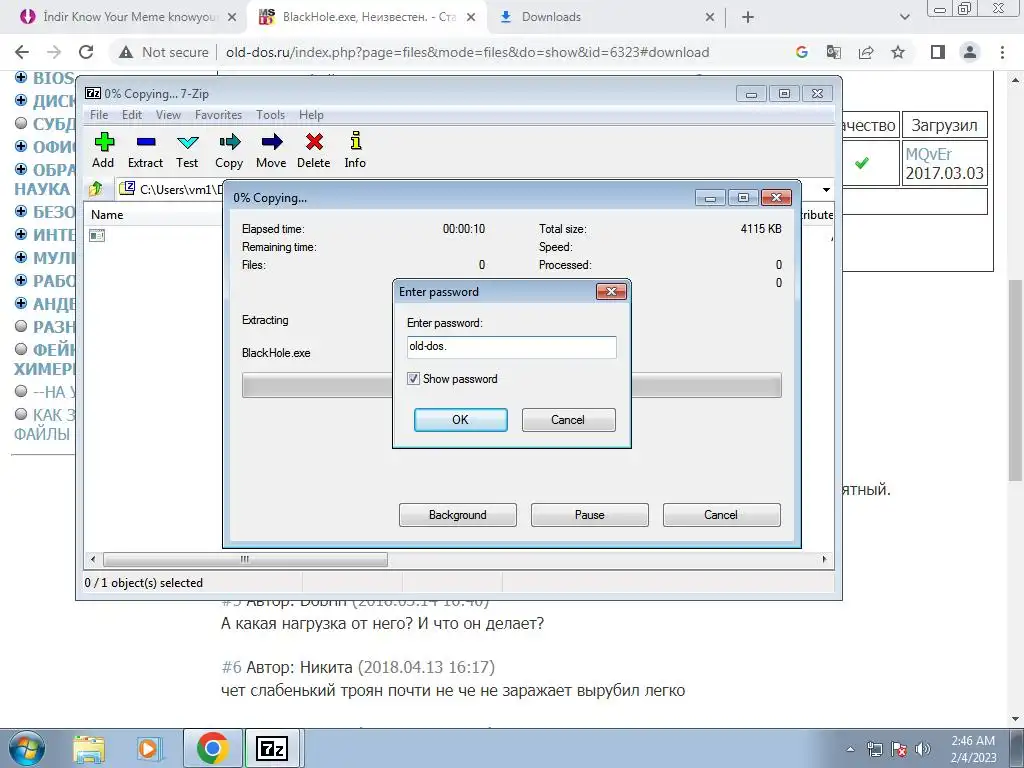Image resolution: width=1024 pixels, height=768 pixels.
Task: Click Windows Start button
Action: (x=27, y=748)
